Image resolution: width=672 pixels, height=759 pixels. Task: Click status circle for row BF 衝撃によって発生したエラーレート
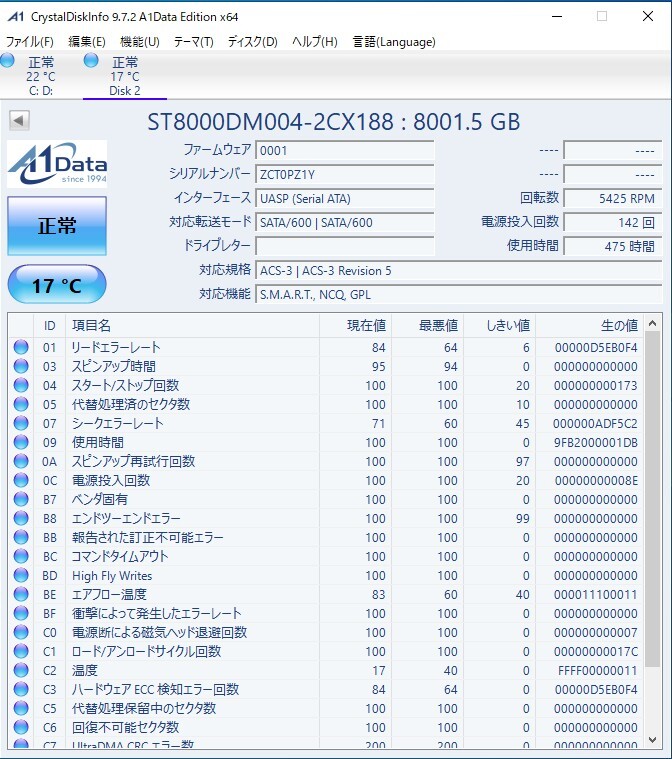21,613
